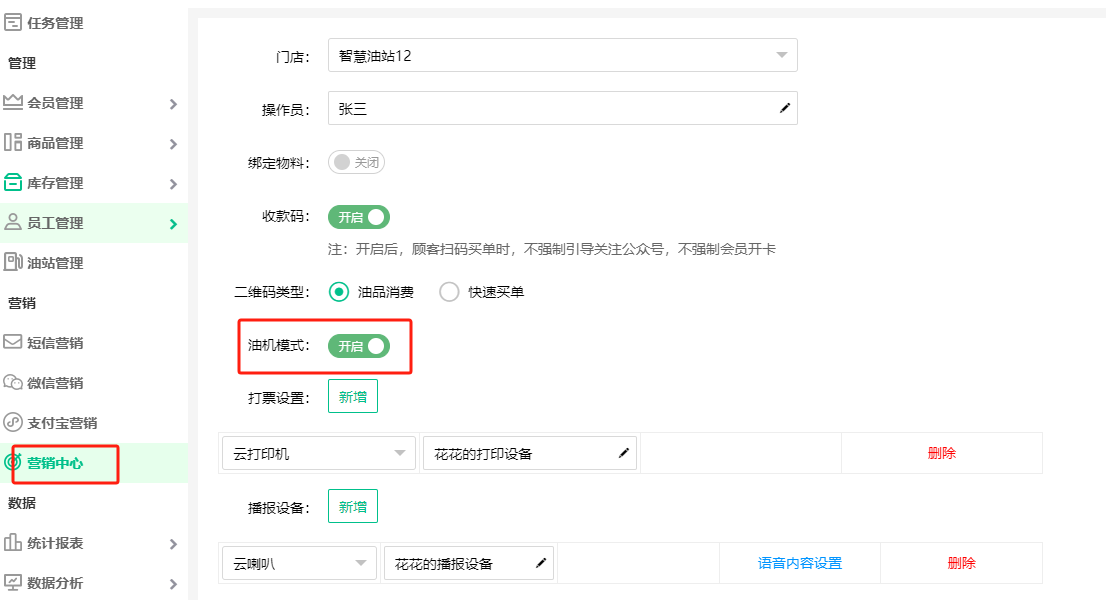The height and width of the screenshot is (600, 1106).
Task: Open the 云打印机 device type dropdown
Action: (x=318, y=453)
